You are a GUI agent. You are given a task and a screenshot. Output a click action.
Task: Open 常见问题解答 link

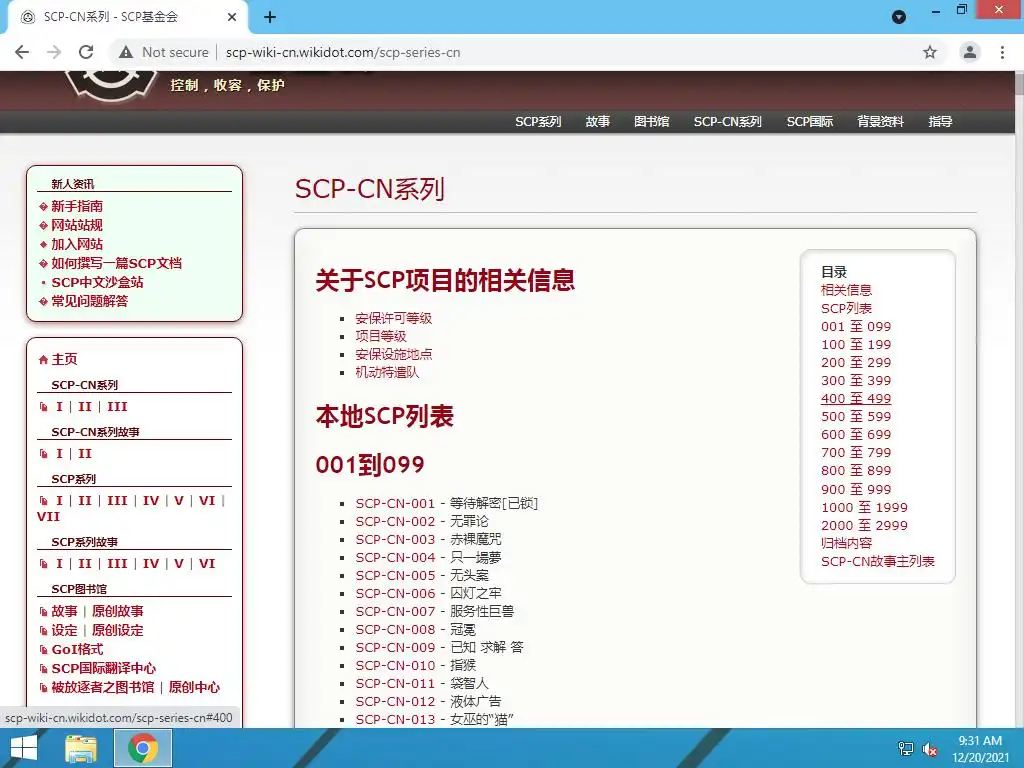(89, 301)
